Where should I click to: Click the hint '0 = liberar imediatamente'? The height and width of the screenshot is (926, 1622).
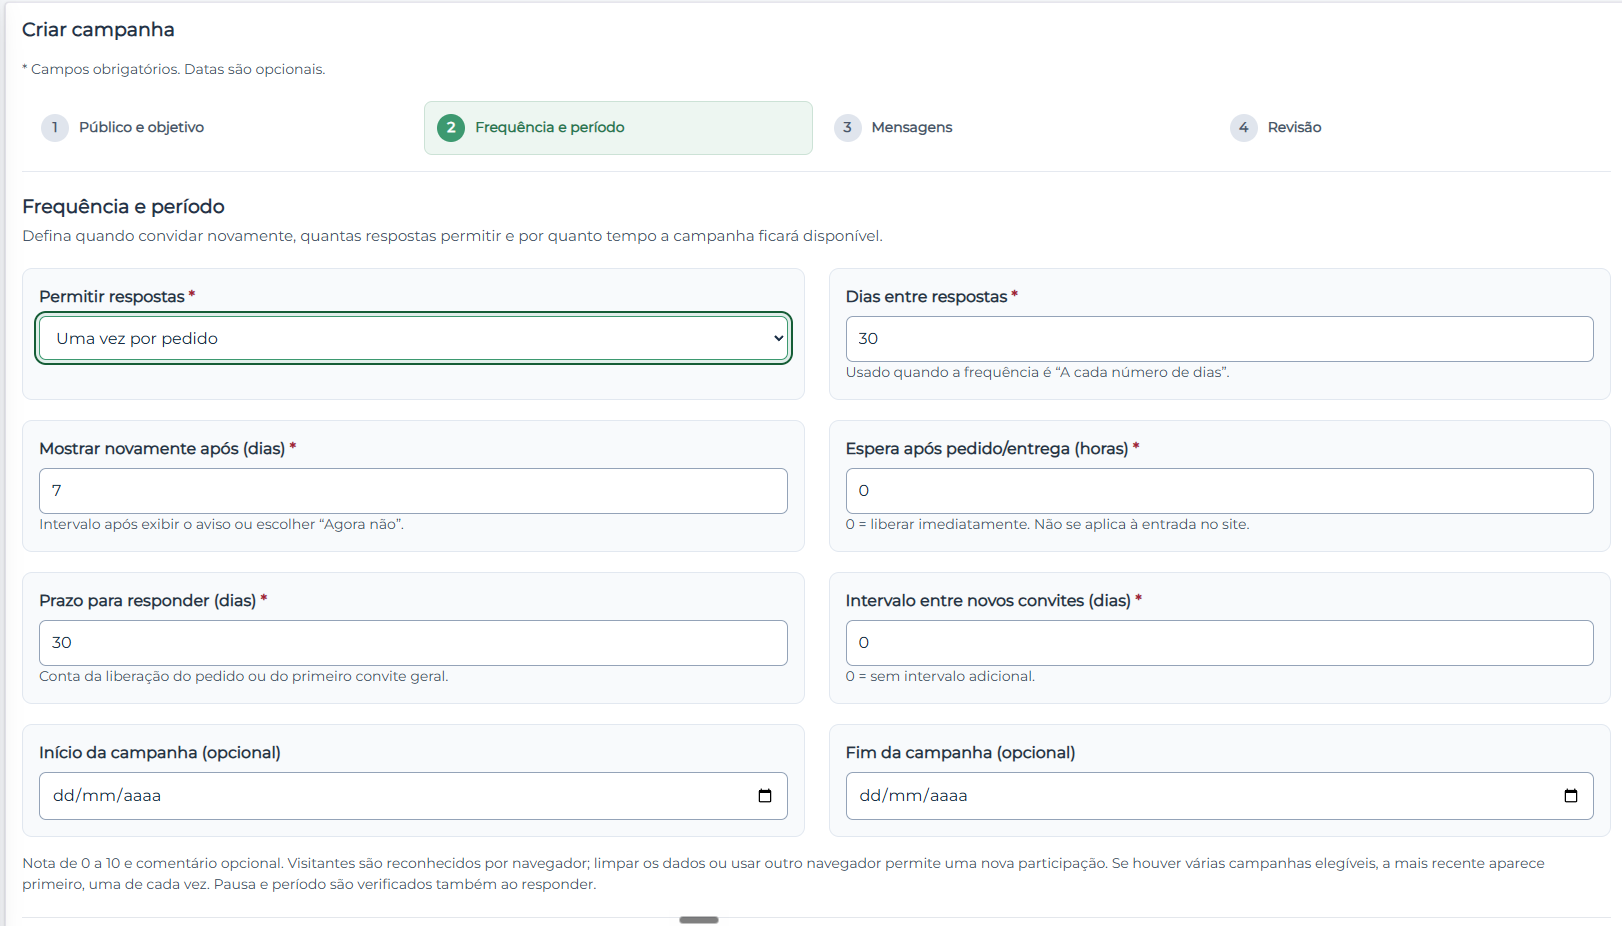coord(1047,524)
